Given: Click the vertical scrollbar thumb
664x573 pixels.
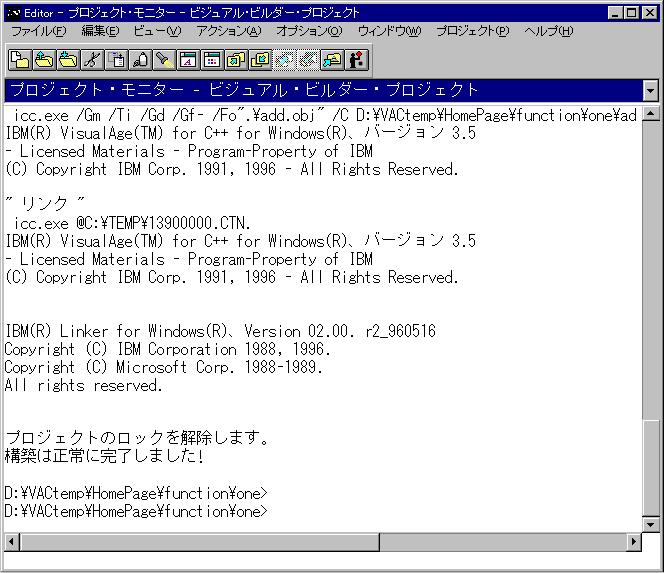Looking at the screenshot, I should click(x=650, y=468).
